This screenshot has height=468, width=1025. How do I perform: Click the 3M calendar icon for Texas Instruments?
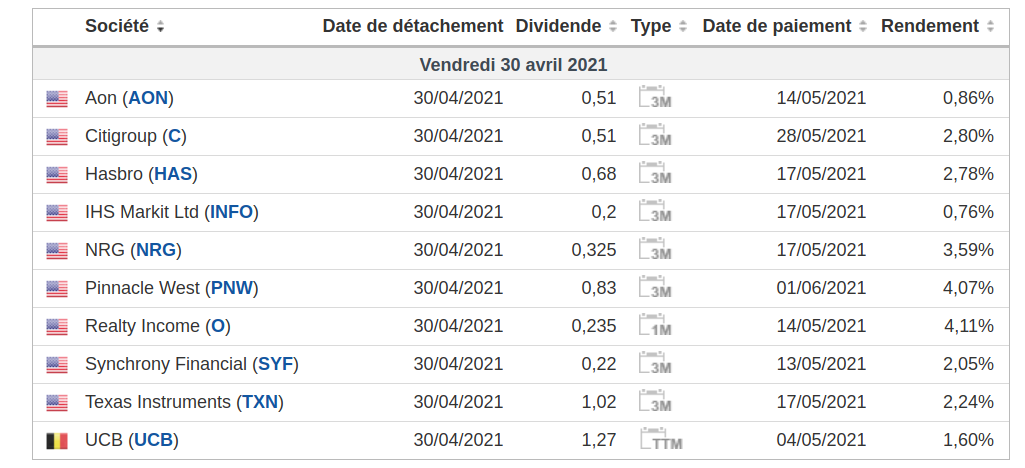[x=655, y=400]
